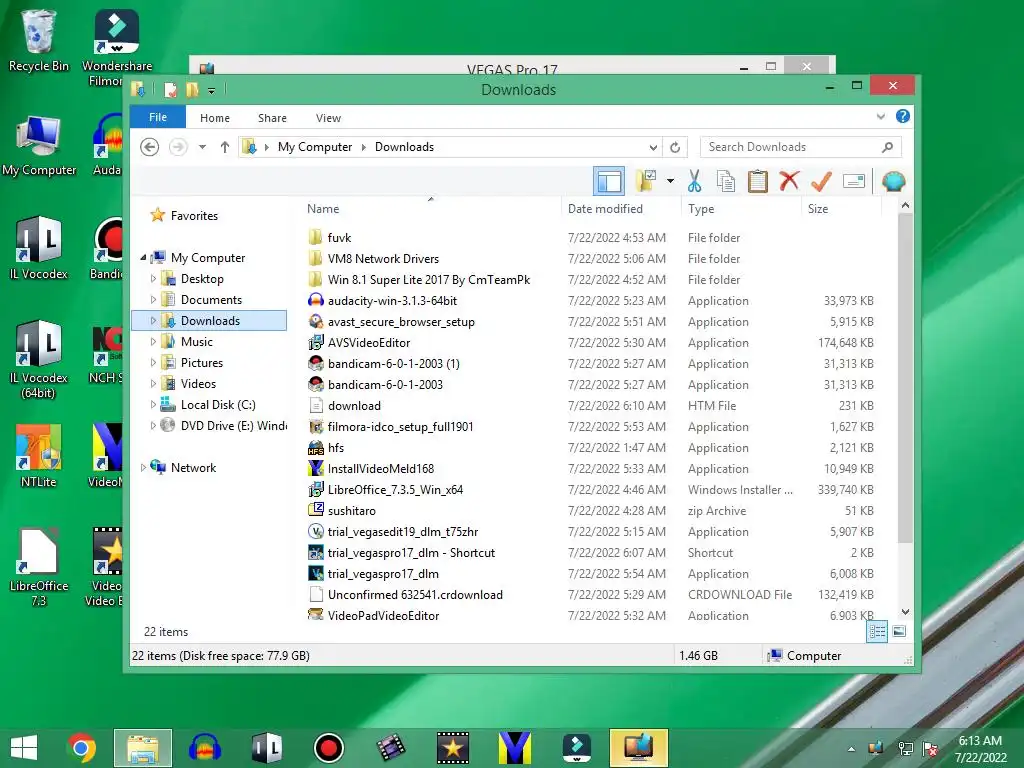Select LibreOffice_7.3.5_Win_x64 installer
Image resolution: width=1024 pixels, height=768 pixels.
[x=395, y=489]
